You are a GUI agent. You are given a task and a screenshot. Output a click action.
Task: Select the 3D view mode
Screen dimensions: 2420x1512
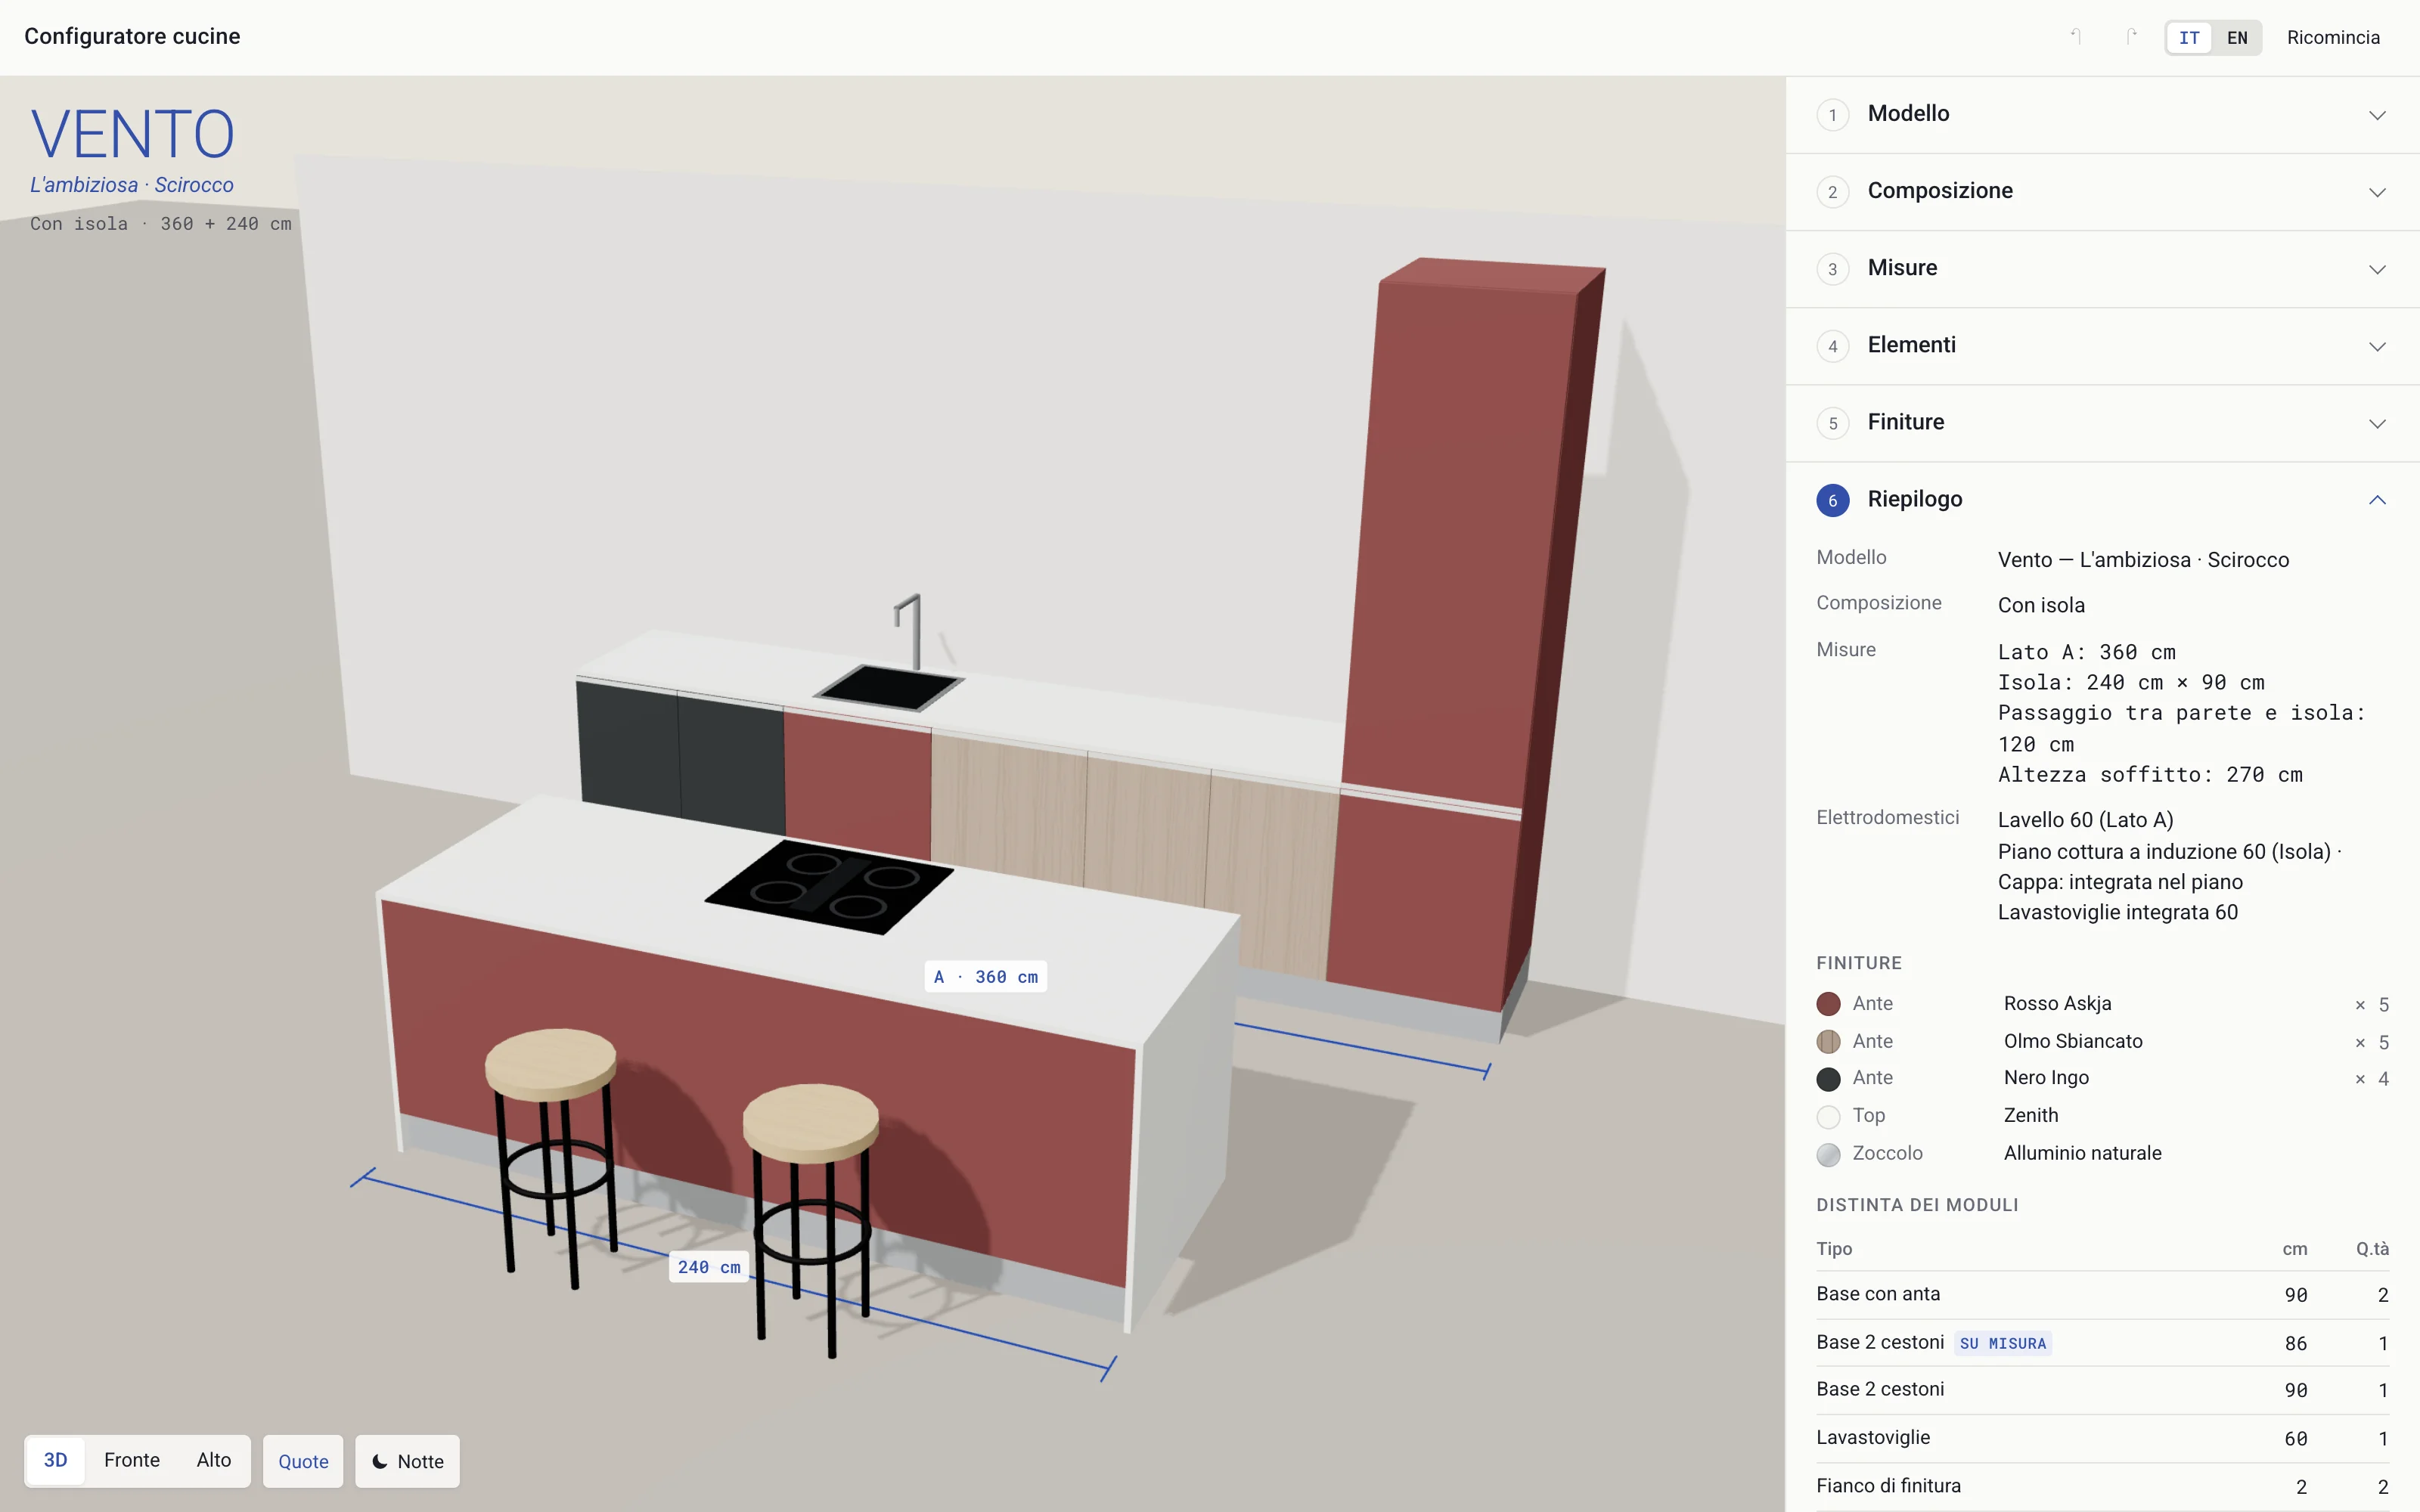pos(56,1460)
